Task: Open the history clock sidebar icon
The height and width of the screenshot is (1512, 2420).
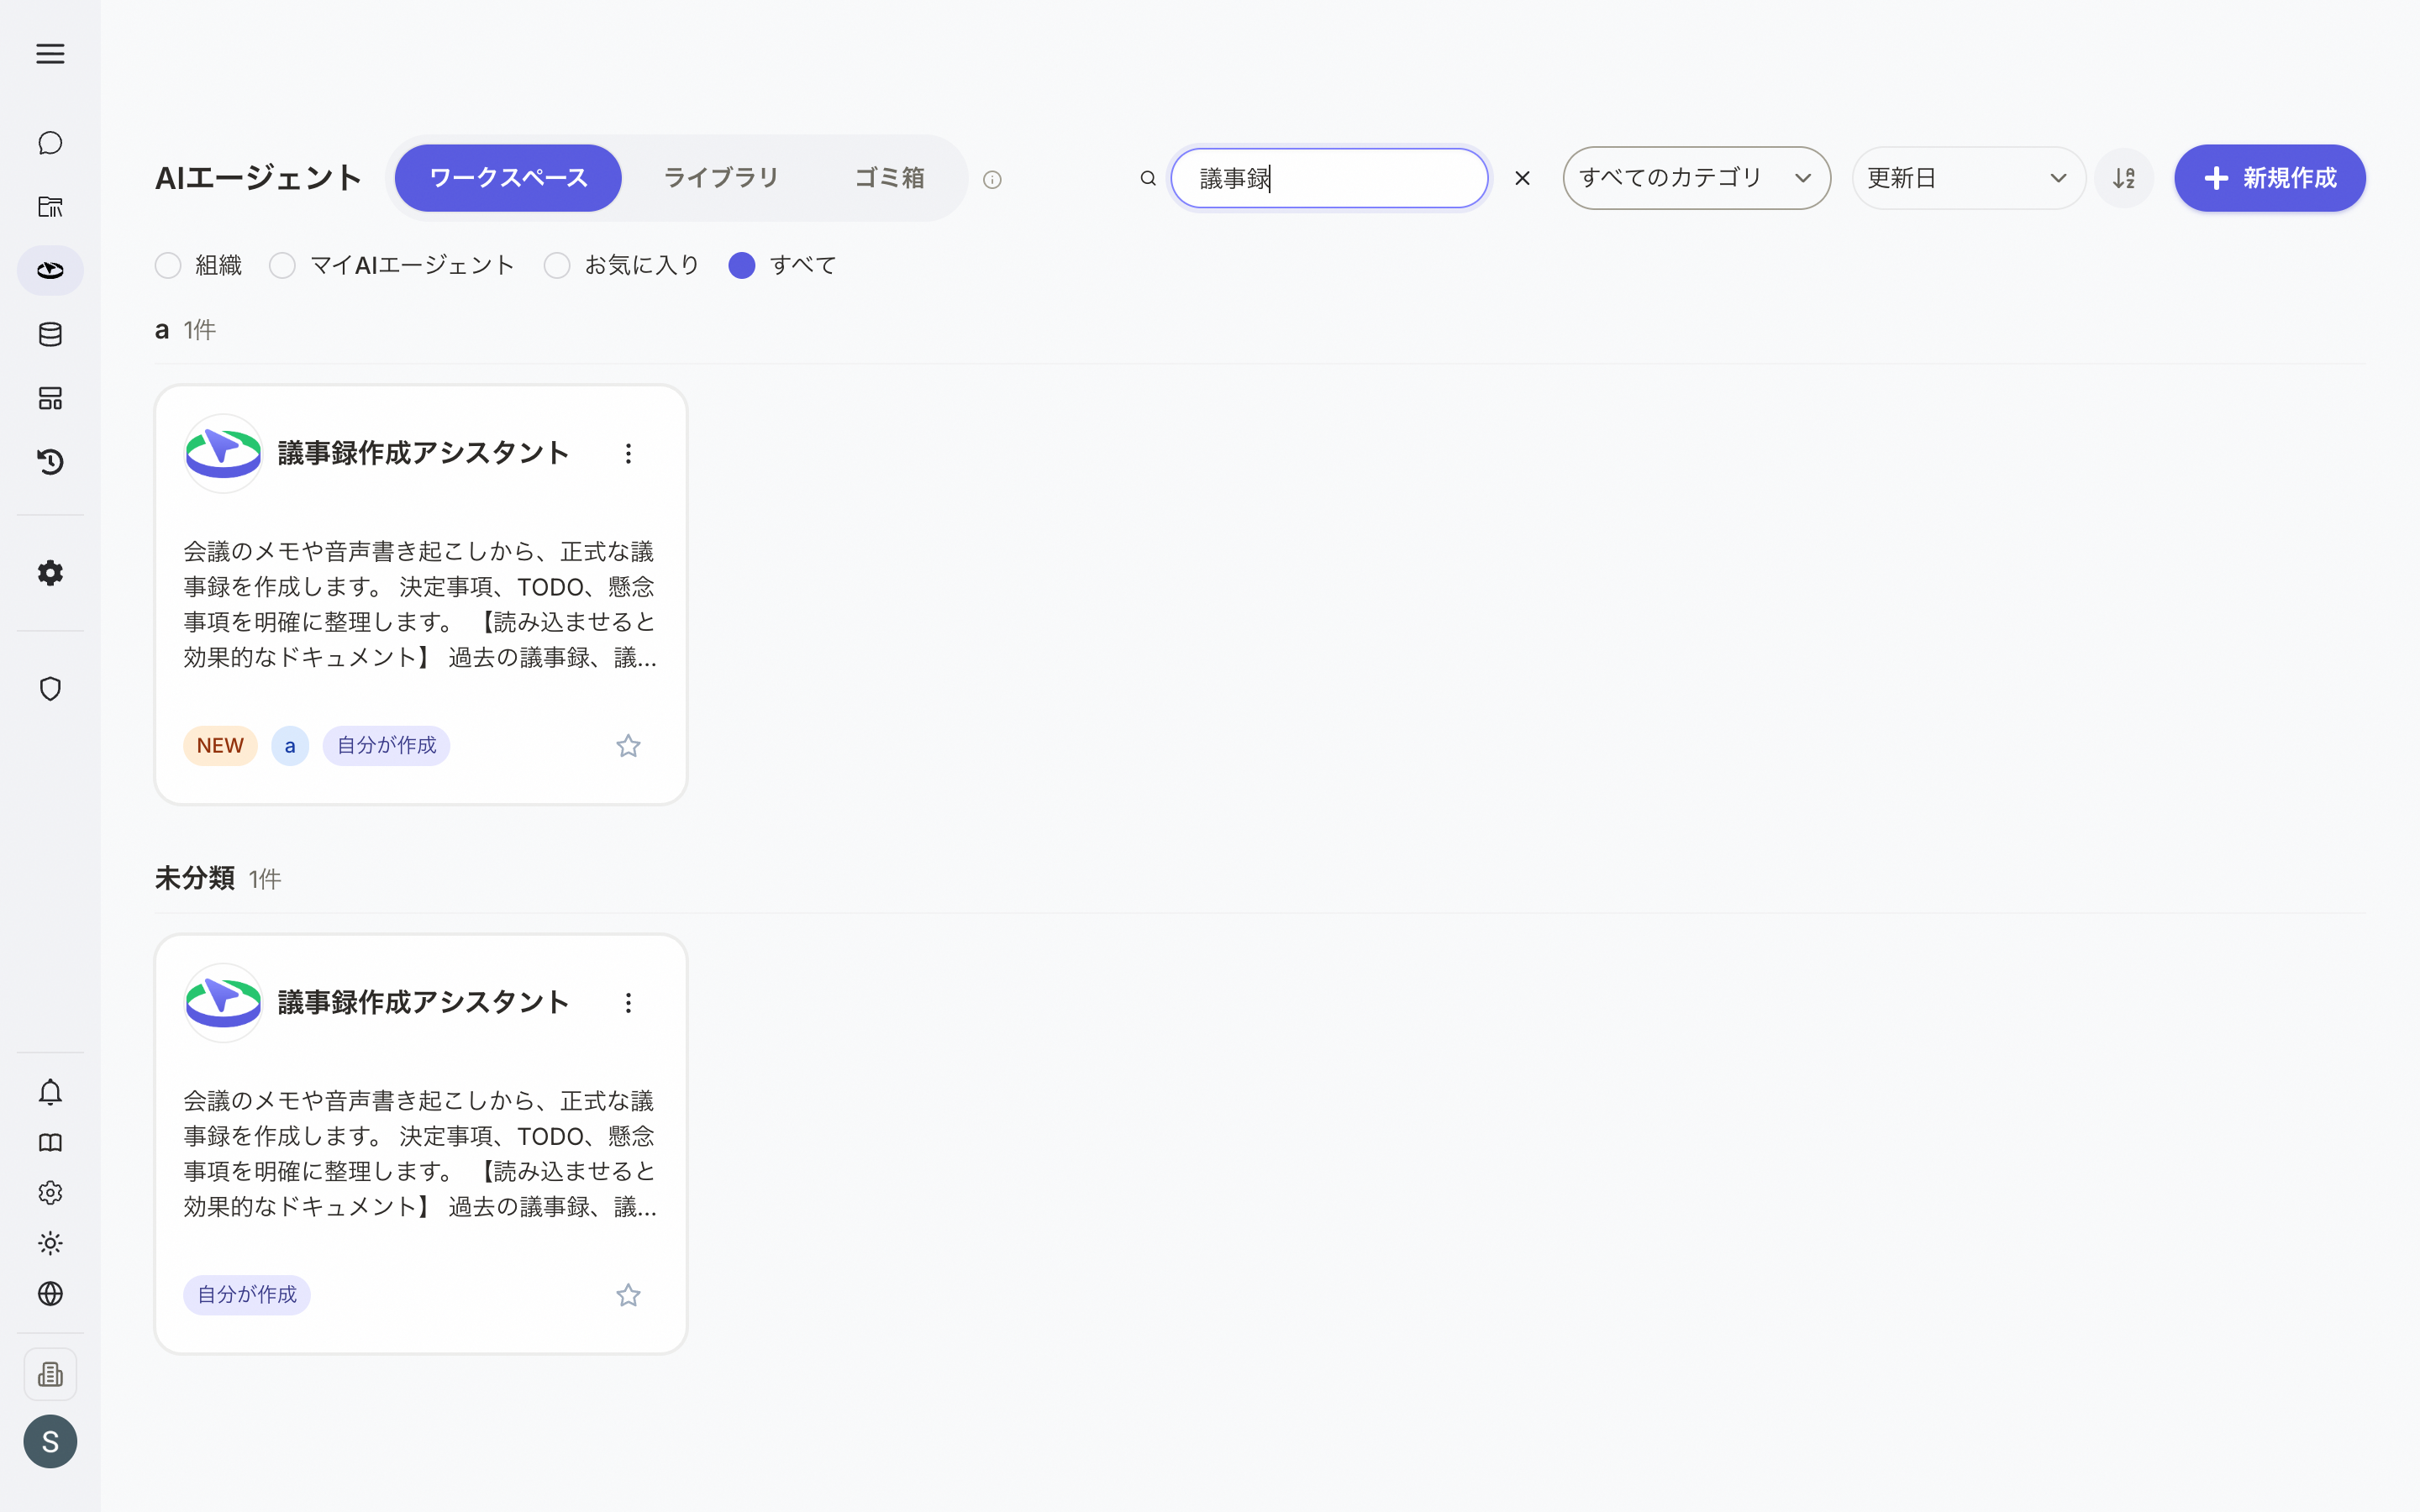Action: (x=50, y=462)
